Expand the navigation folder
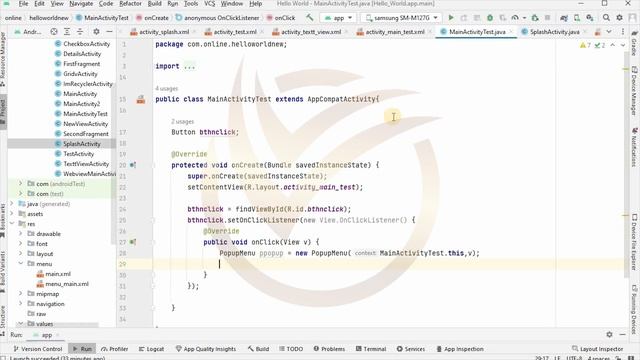The image size is (640, 360). click(x=20, y=304)
